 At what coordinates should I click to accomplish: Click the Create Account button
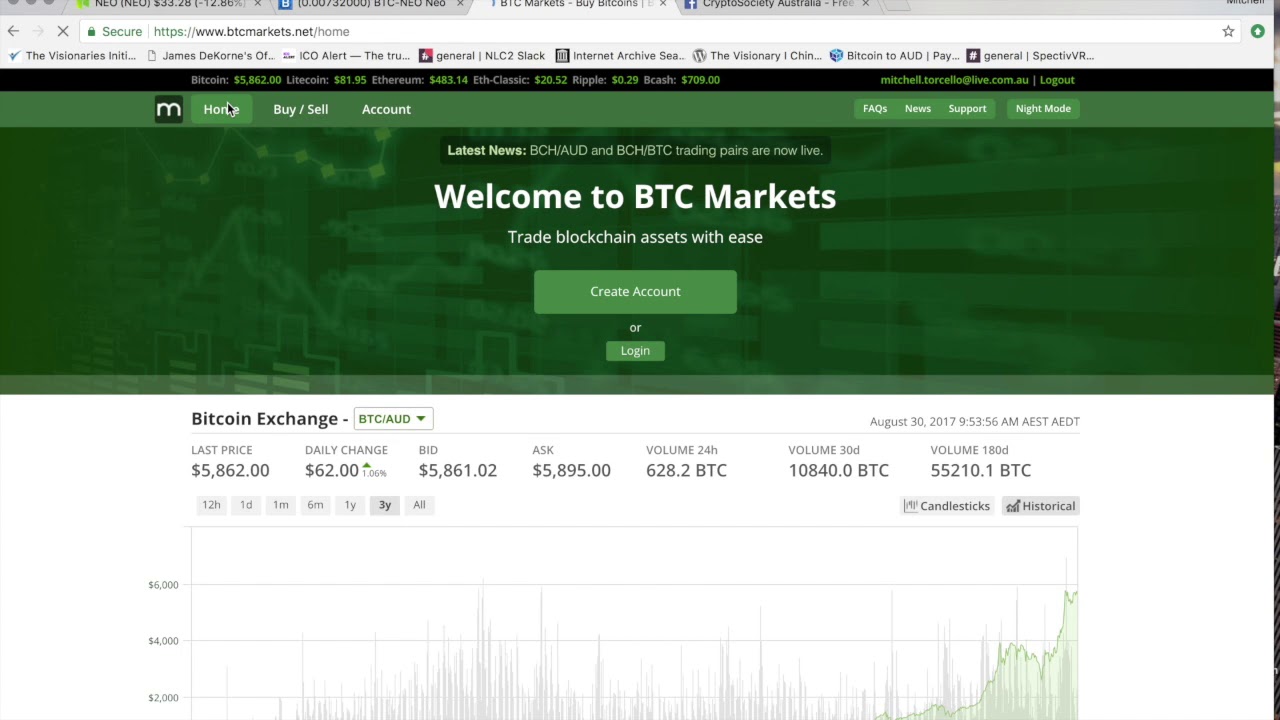coord(635,291)
